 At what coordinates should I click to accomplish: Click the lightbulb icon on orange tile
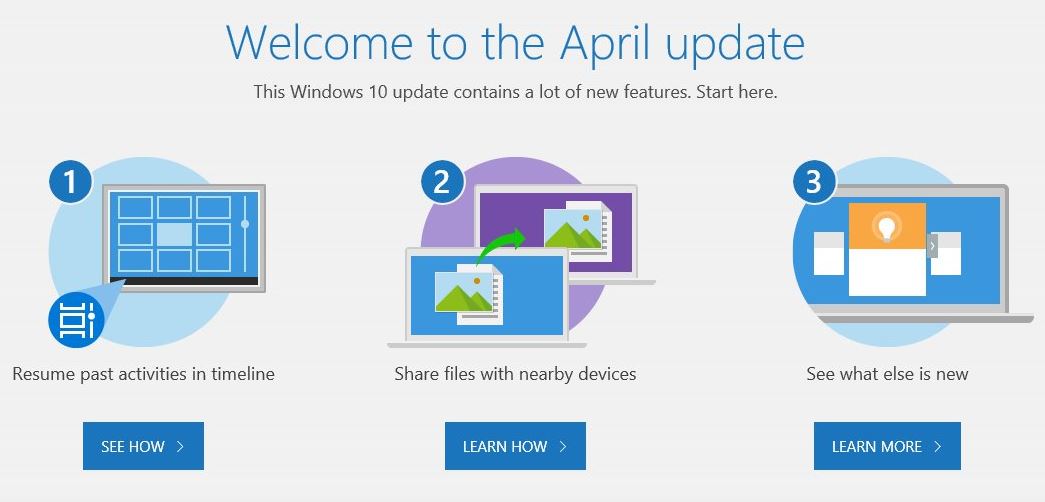(x=886, y=227)
